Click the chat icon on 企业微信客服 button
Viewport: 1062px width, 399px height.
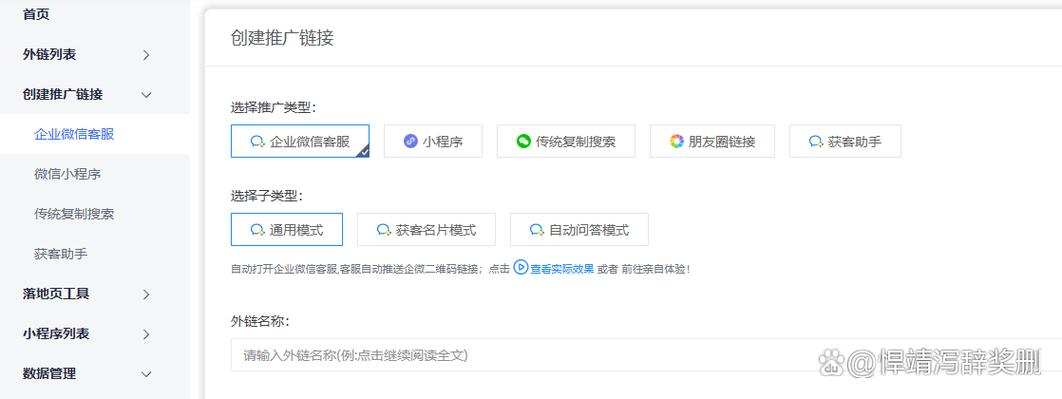coord(257,142)
